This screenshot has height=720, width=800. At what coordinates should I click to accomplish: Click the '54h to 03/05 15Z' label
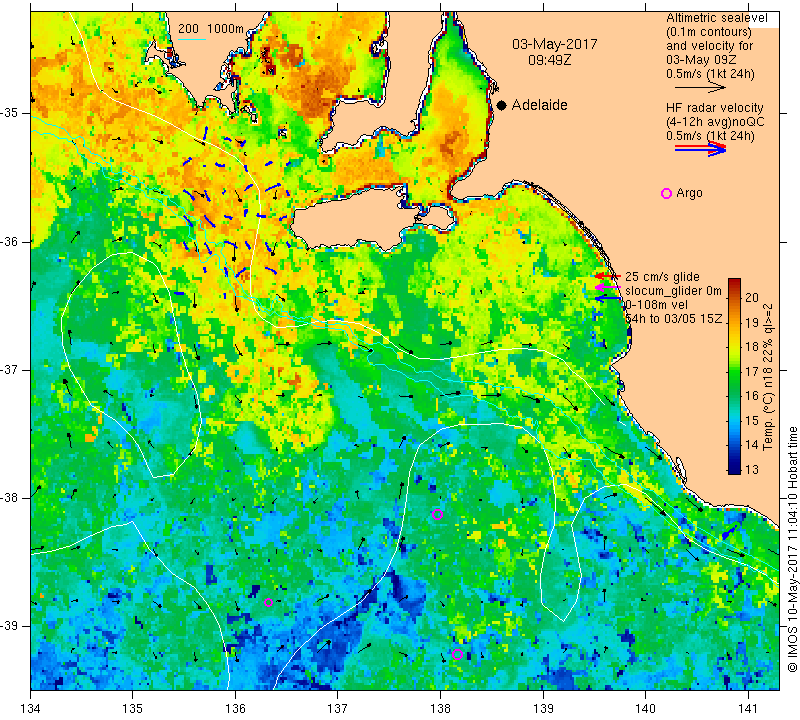click(673, 319)
